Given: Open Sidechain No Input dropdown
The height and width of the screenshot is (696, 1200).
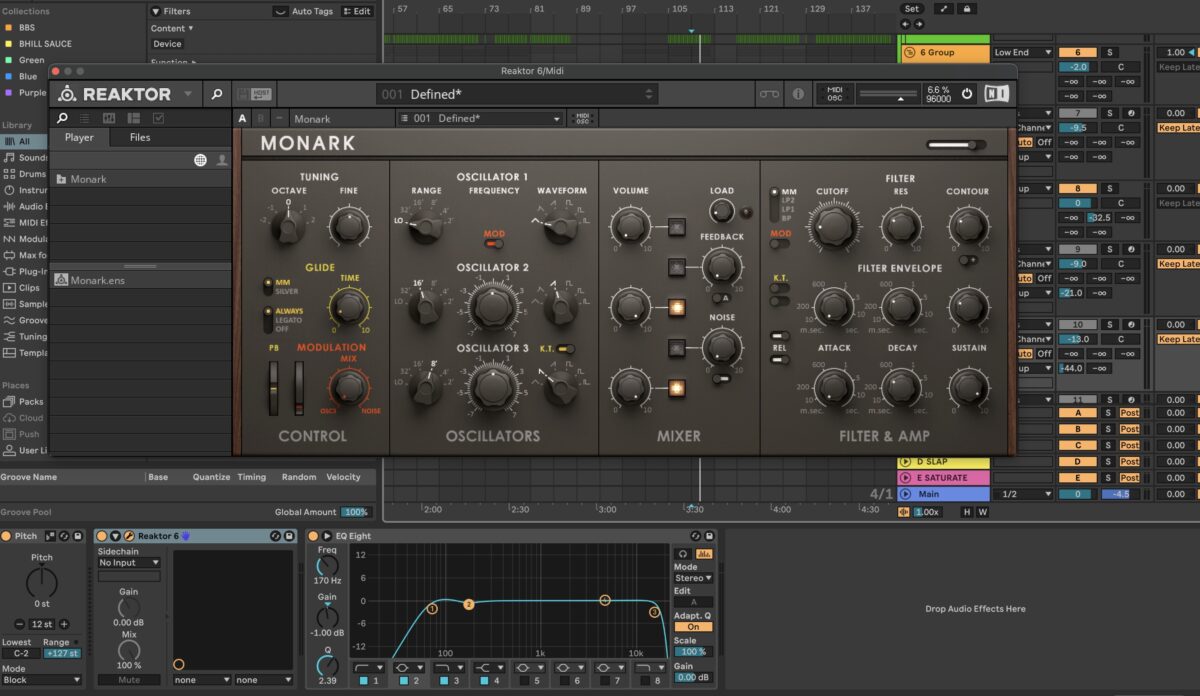Looking at the screenshot, I should (128, 563).
